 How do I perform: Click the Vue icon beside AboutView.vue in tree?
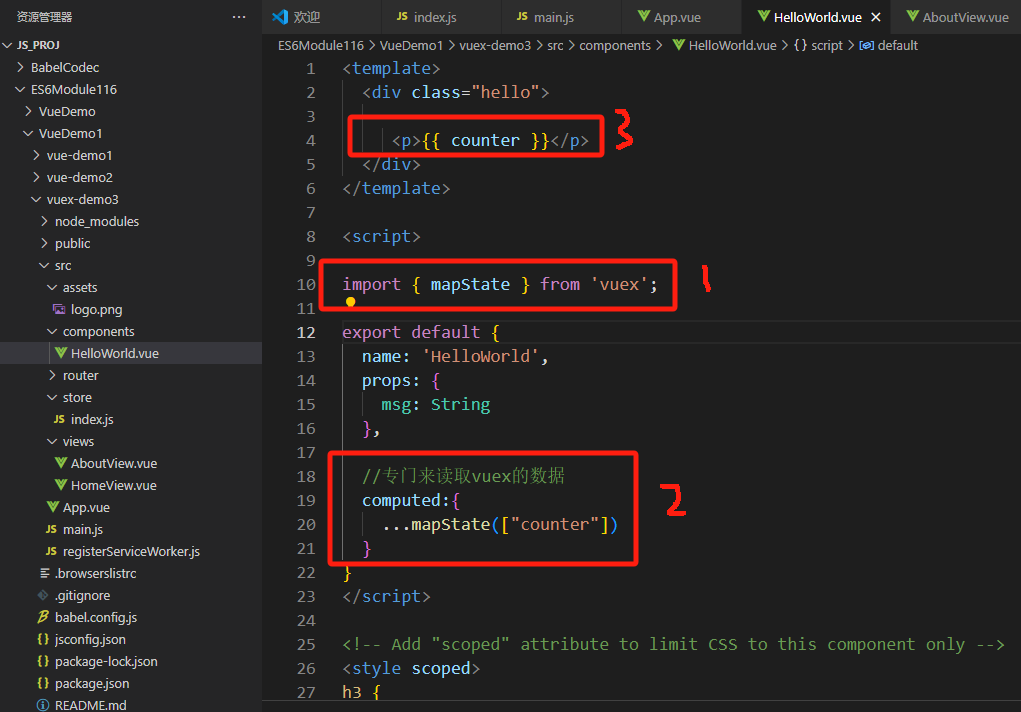61,463
